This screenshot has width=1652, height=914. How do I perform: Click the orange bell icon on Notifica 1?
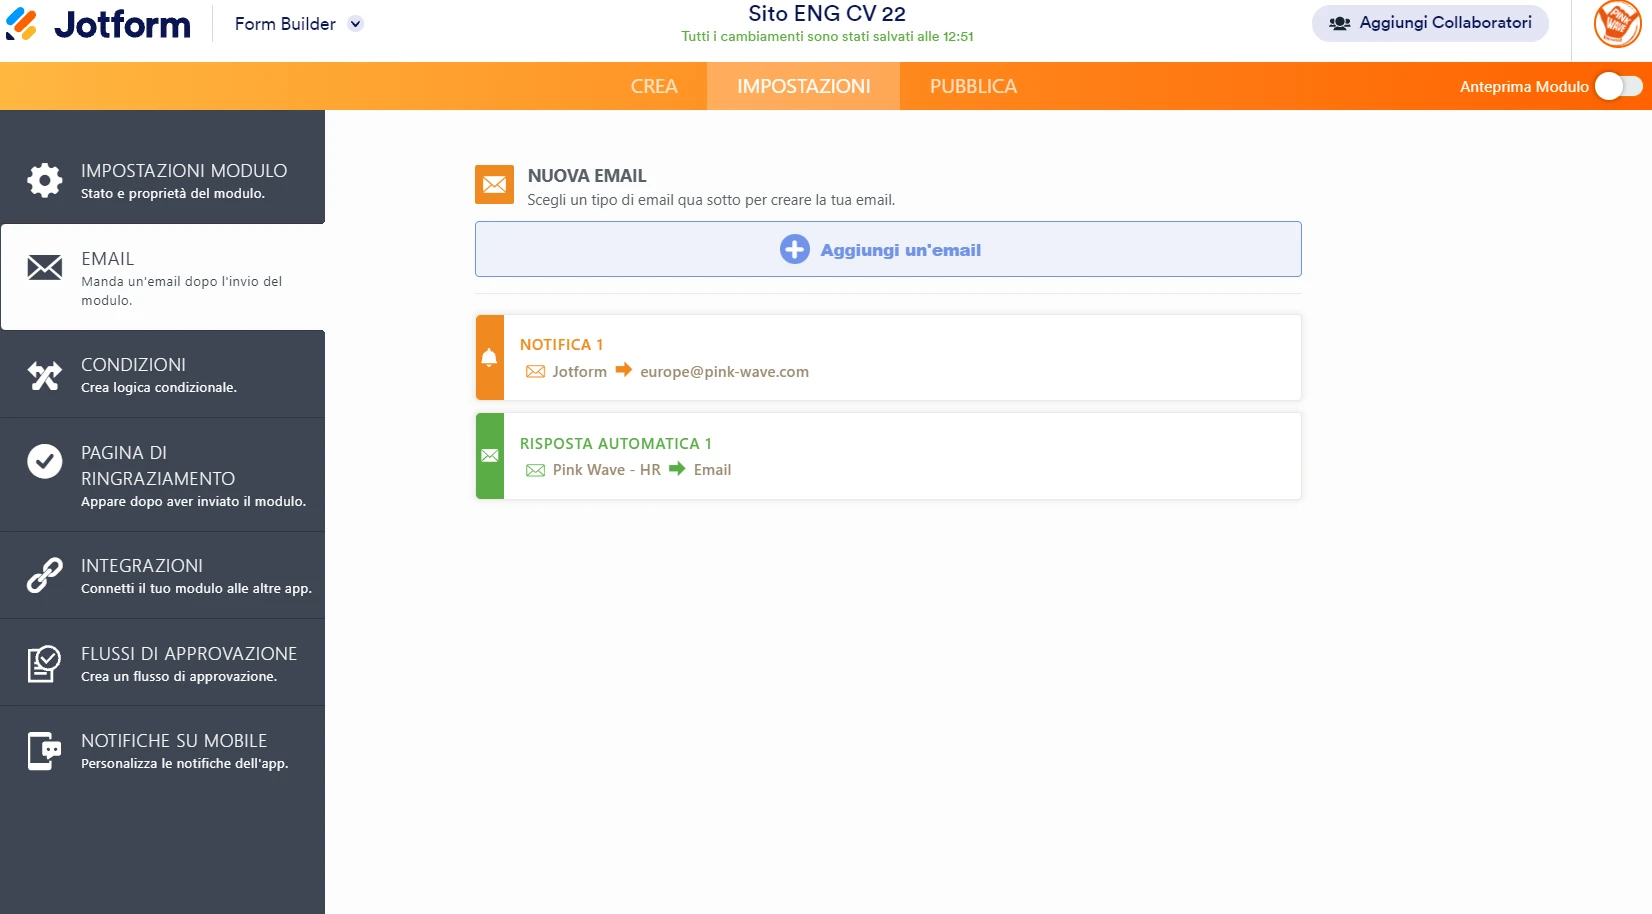coord(489,356)
